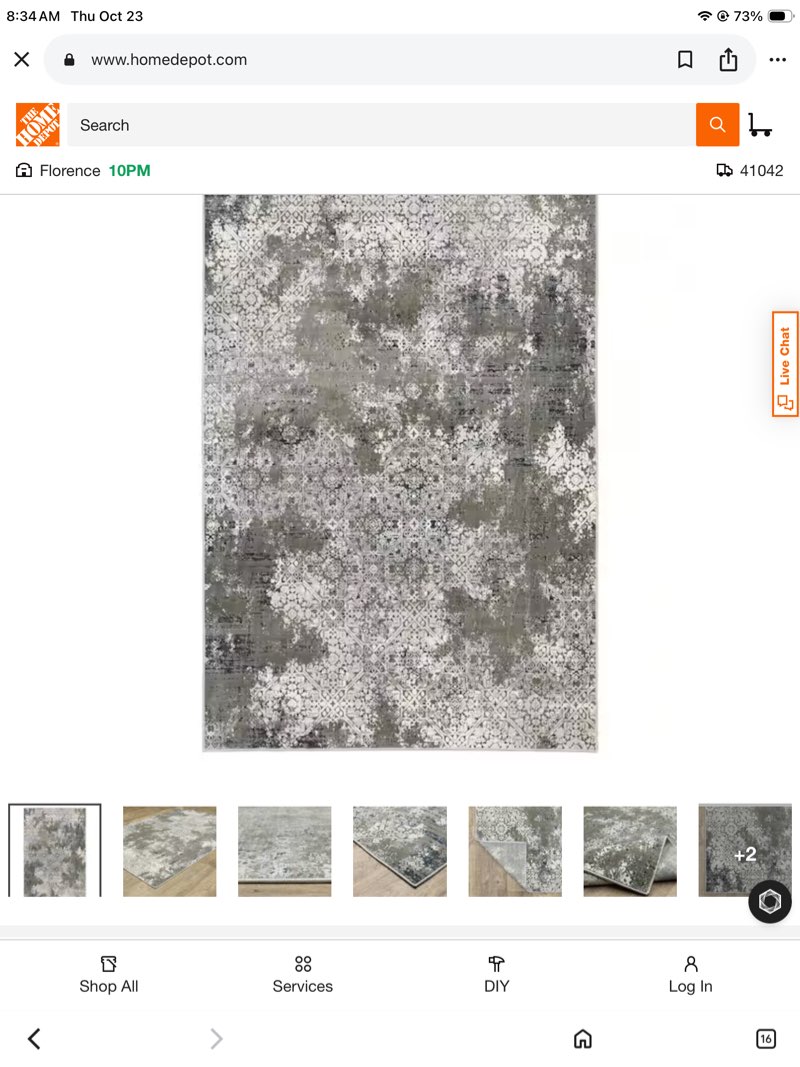Open the browser three-dot menu
Viewport: 800px width, 1067px height.
tap(778, 60)
